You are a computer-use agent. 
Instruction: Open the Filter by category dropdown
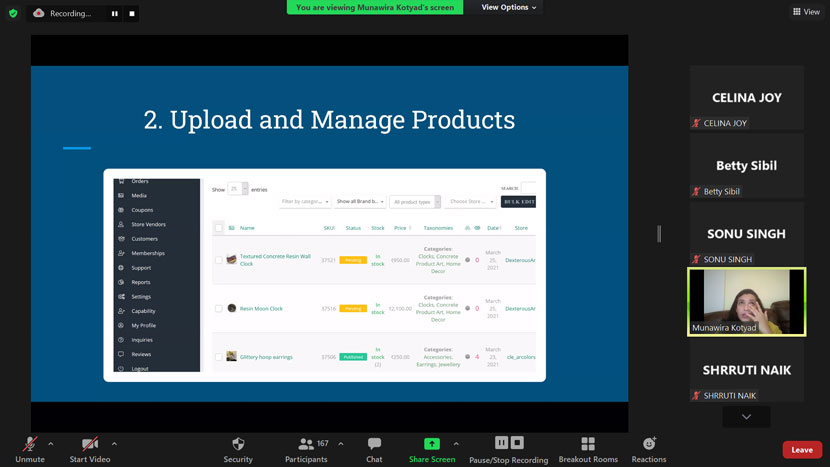(x=305, y=202)
